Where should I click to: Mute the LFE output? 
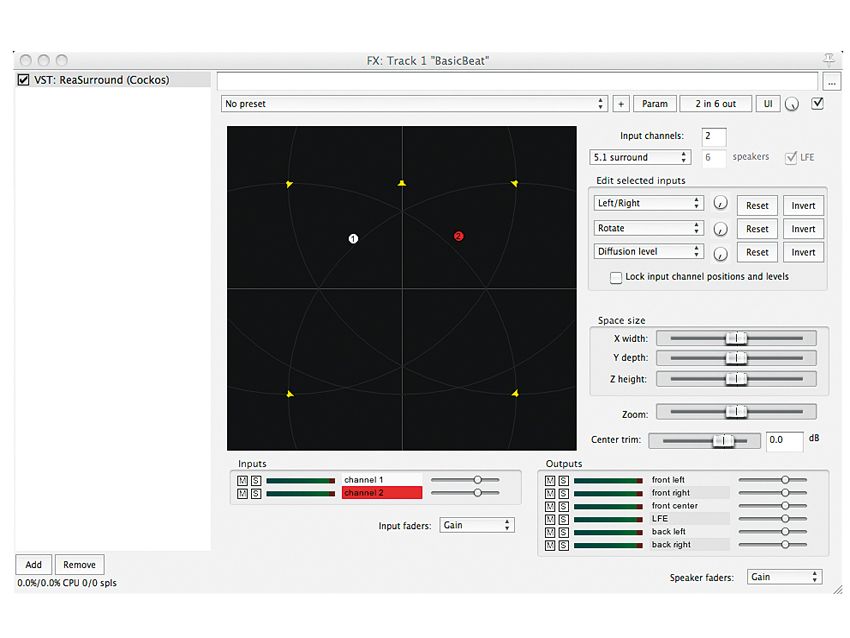click(x=550, y=519)
